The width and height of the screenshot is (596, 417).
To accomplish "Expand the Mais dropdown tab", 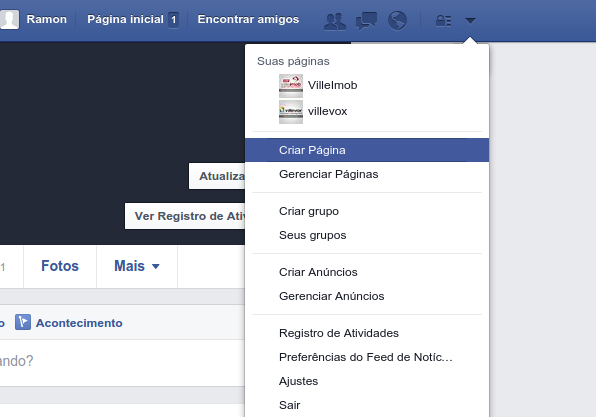I will (x=137, y=266).
